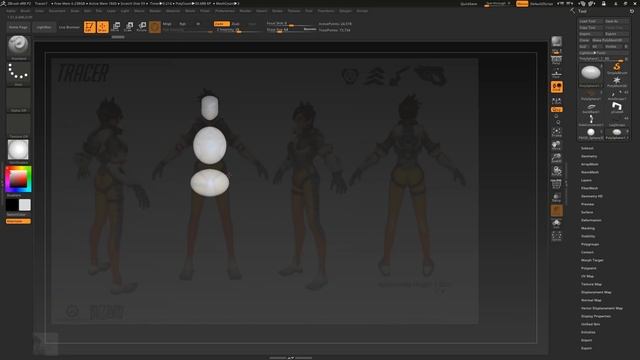
Task: Expand the Normal Map sub-palette
Action: coord(591,300)
